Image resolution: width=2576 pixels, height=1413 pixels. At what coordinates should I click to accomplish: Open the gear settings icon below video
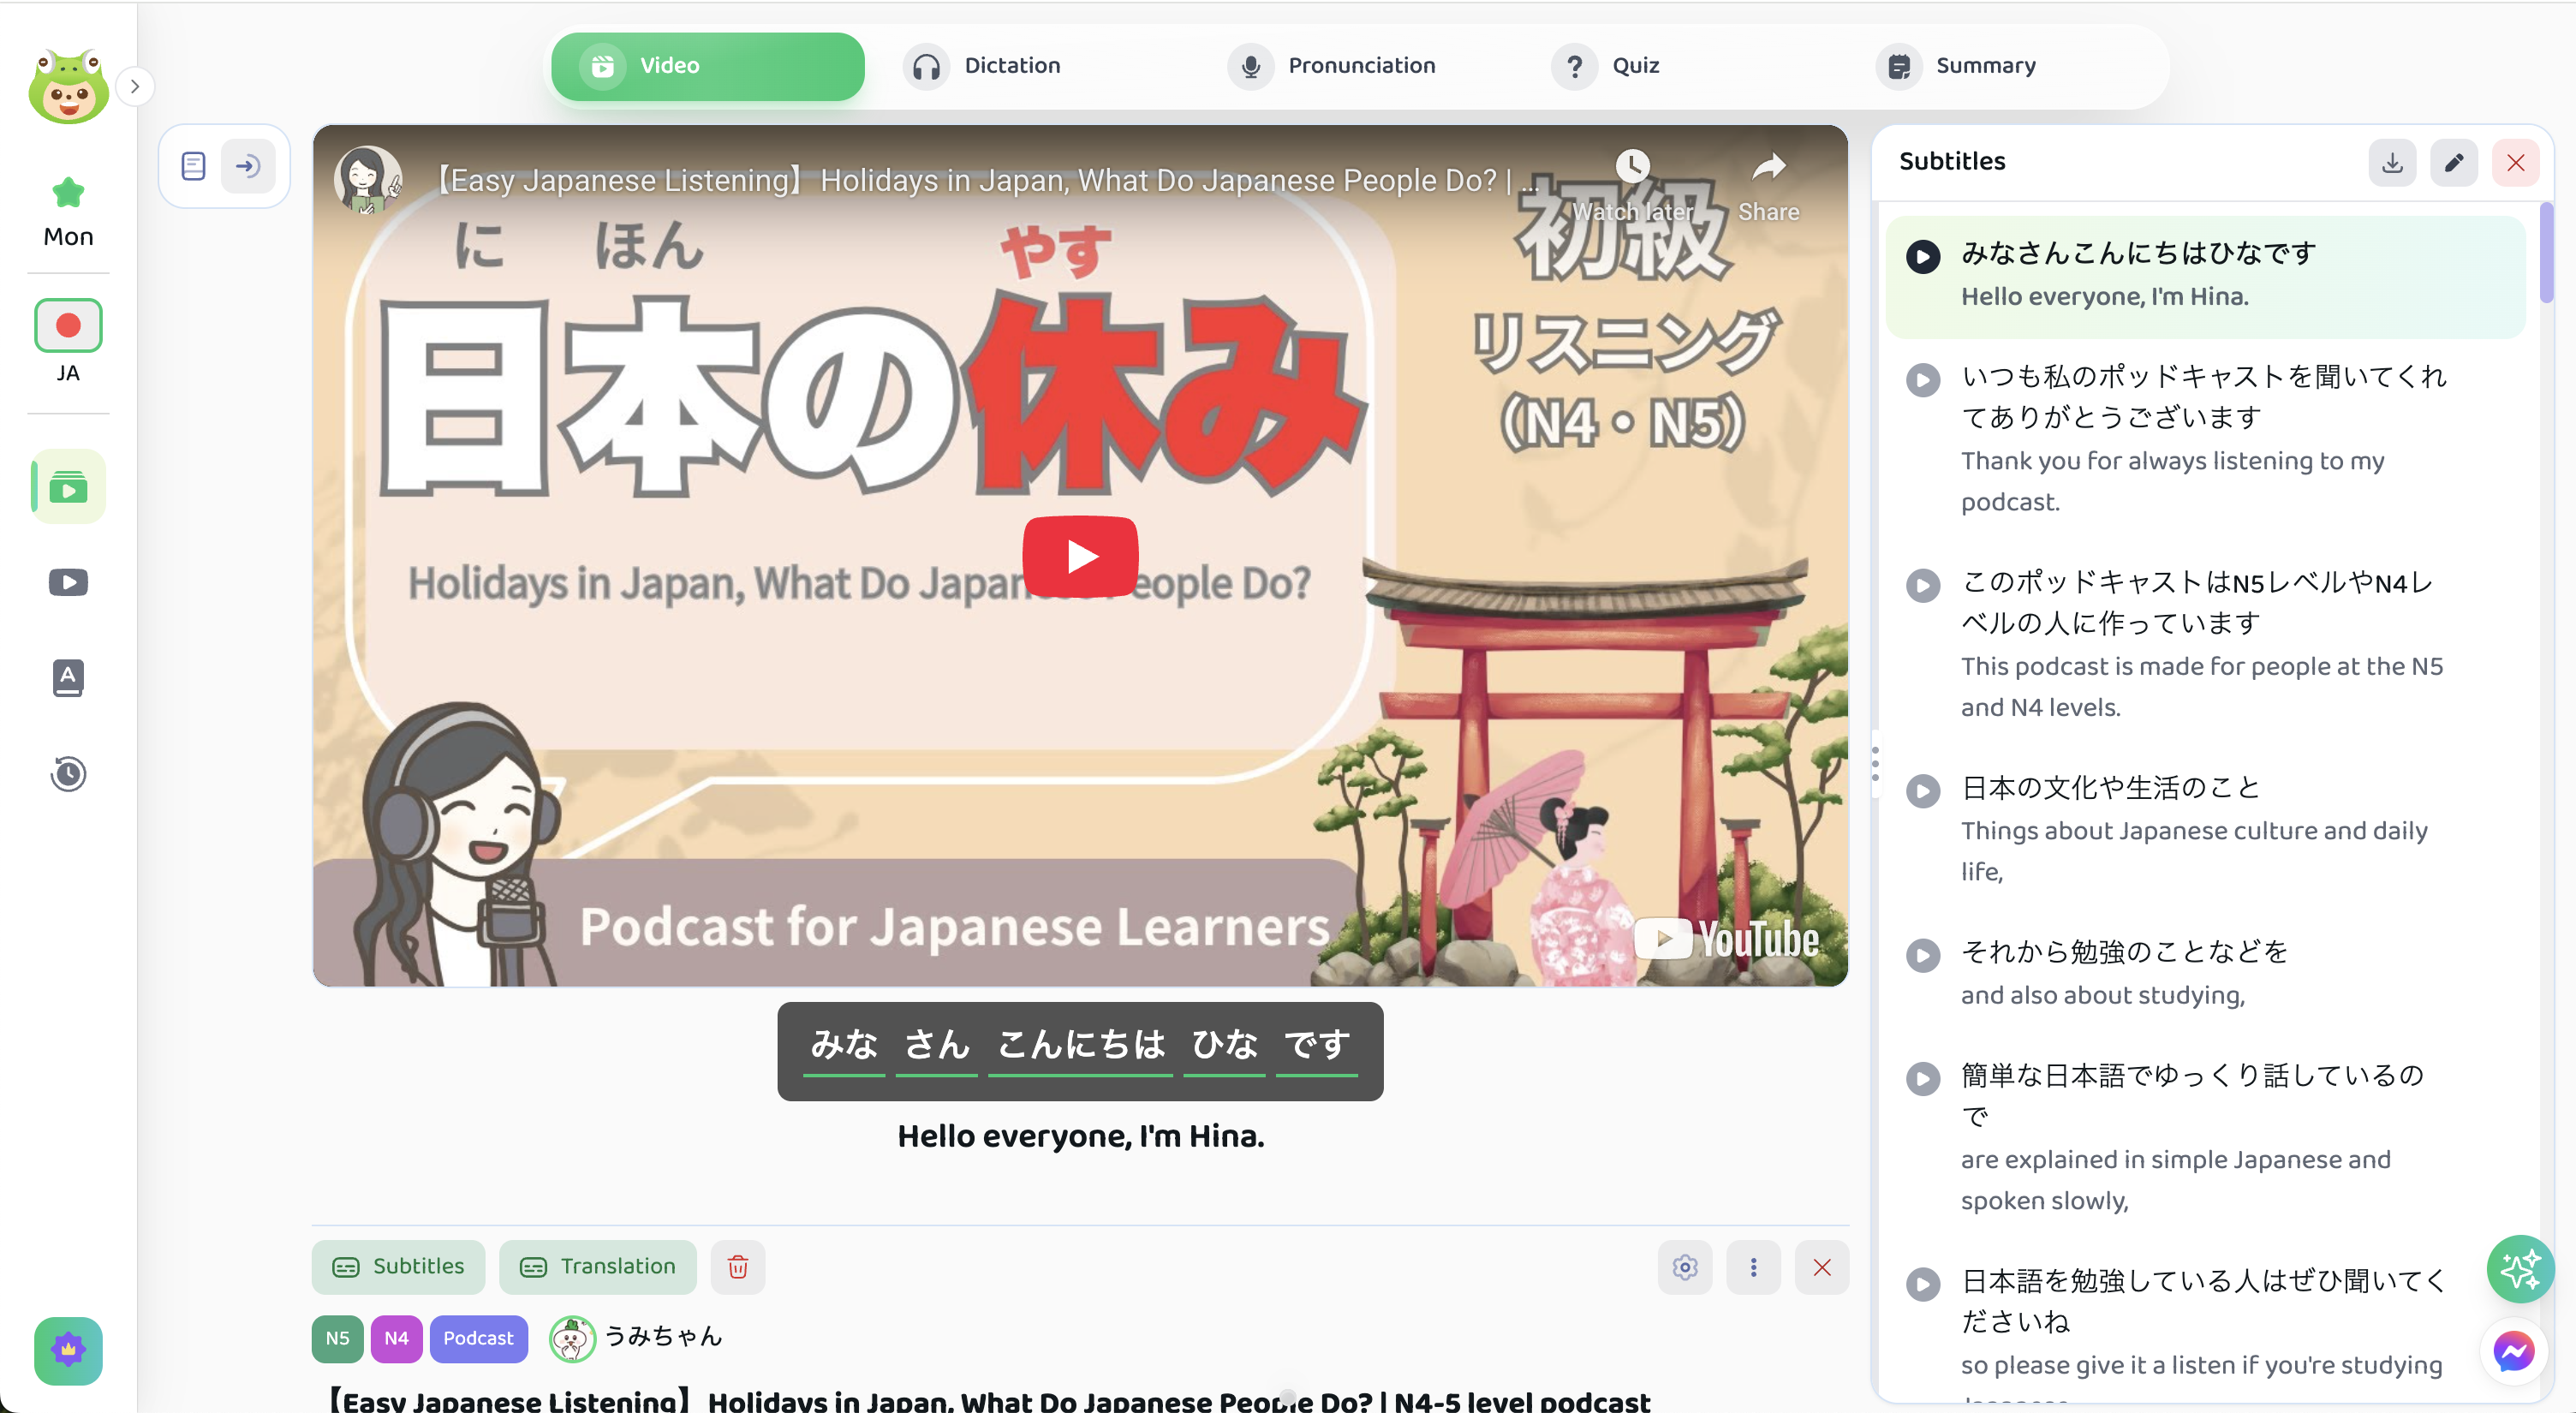pyautogui.click(x=1684, y=1267)
